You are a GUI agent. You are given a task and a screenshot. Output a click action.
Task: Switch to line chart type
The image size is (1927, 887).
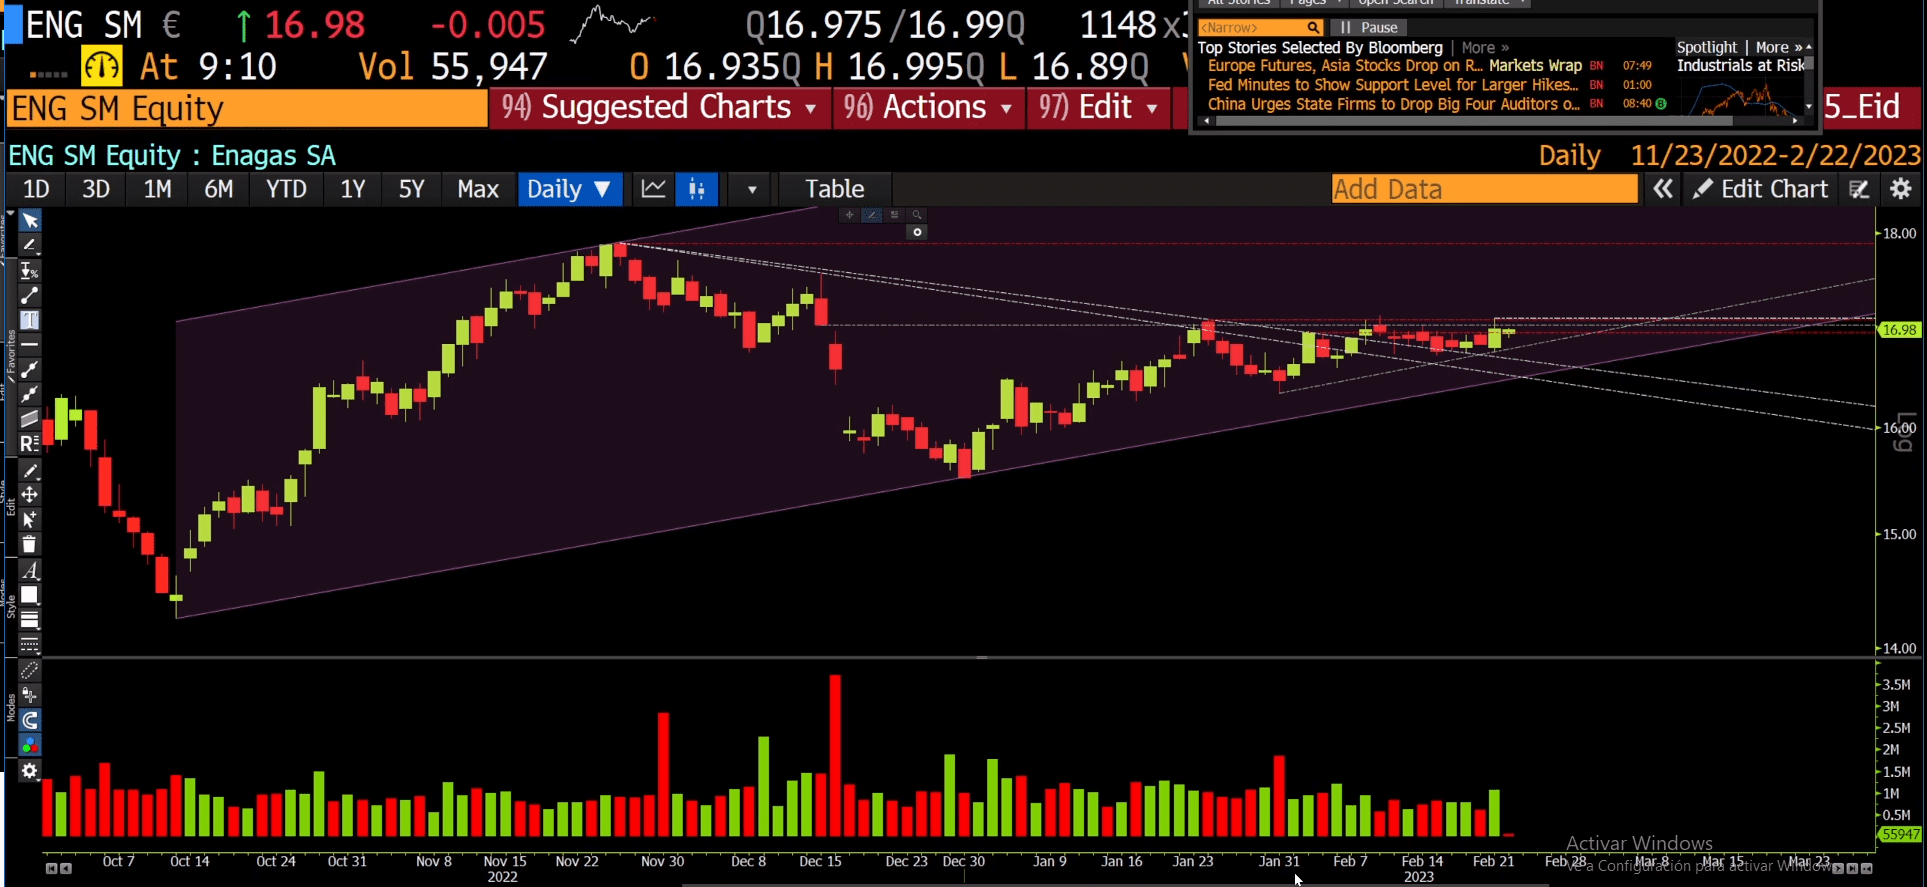click(653, 189)
